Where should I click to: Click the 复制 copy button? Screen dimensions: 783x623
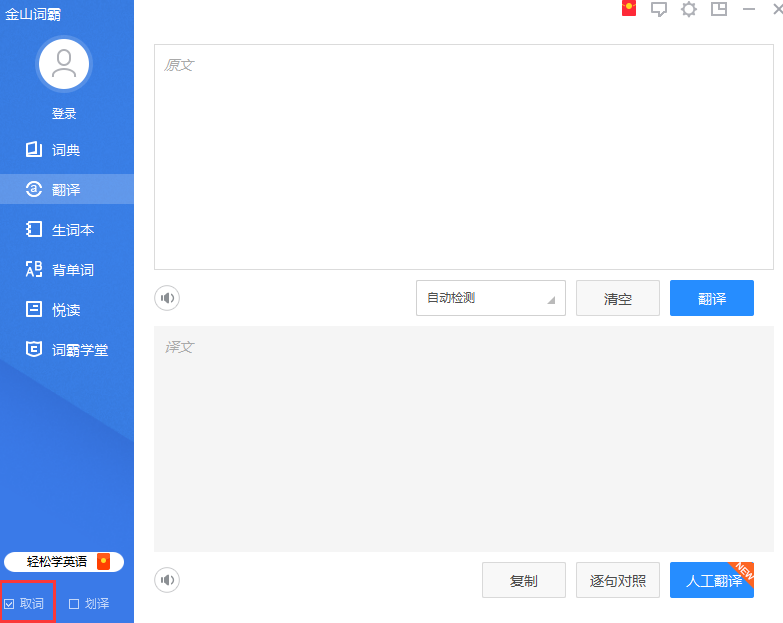point(524,580)
